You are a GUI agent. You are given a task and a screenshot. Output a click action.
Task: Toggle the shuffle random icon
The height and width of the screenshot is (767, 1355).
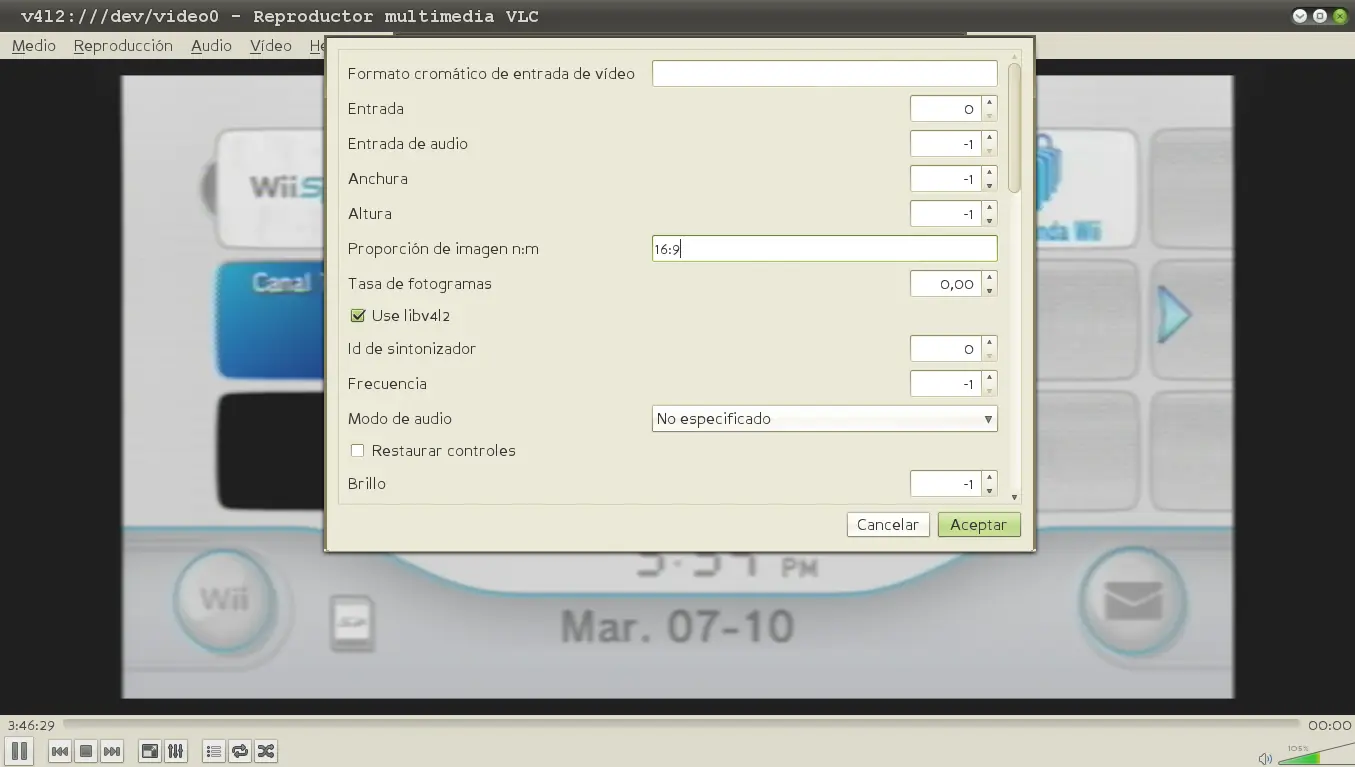click(266, 751)
